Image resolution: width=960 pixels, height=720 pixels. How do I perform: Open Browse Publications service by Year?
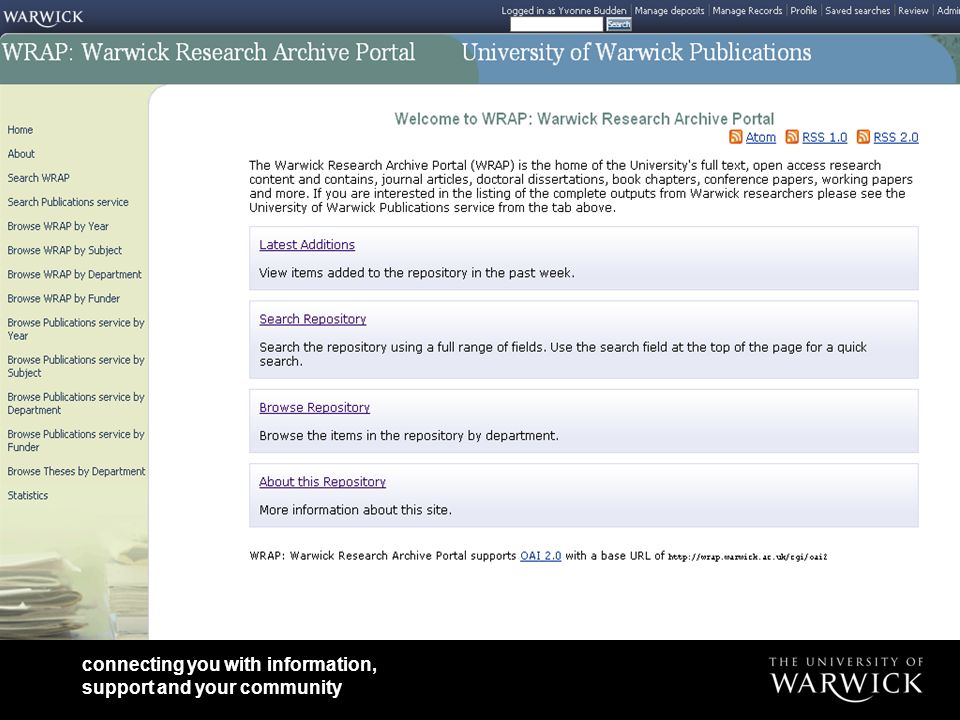[x=76, y=329]
